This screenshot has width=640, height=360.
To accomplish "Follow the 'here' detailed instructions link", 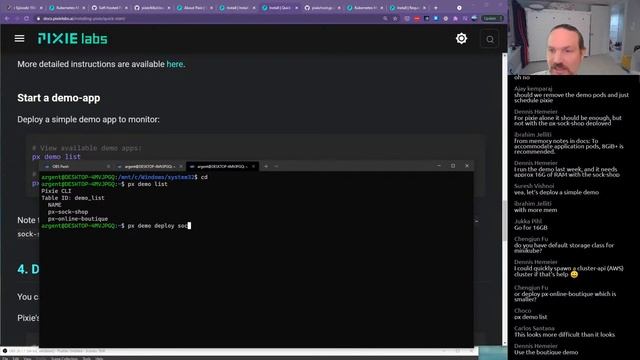I will (x=175, y=64).
